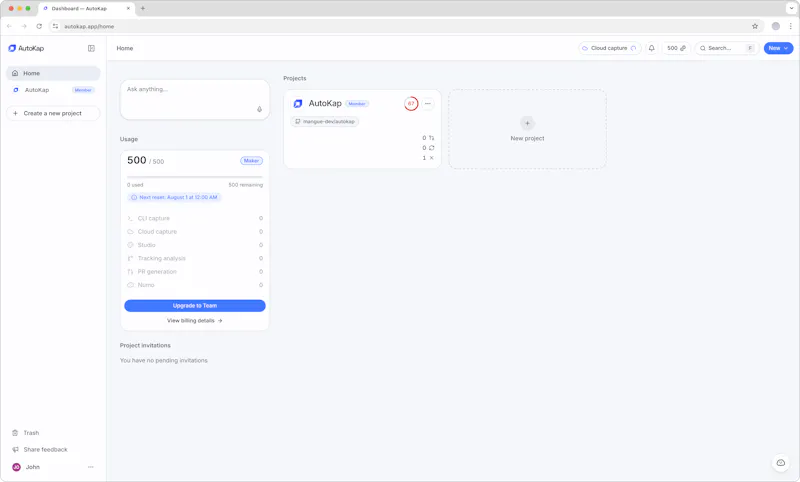The image size is (800, 482).
Task: Click the Maker plan badge in Usage
Action: (251, 161)
